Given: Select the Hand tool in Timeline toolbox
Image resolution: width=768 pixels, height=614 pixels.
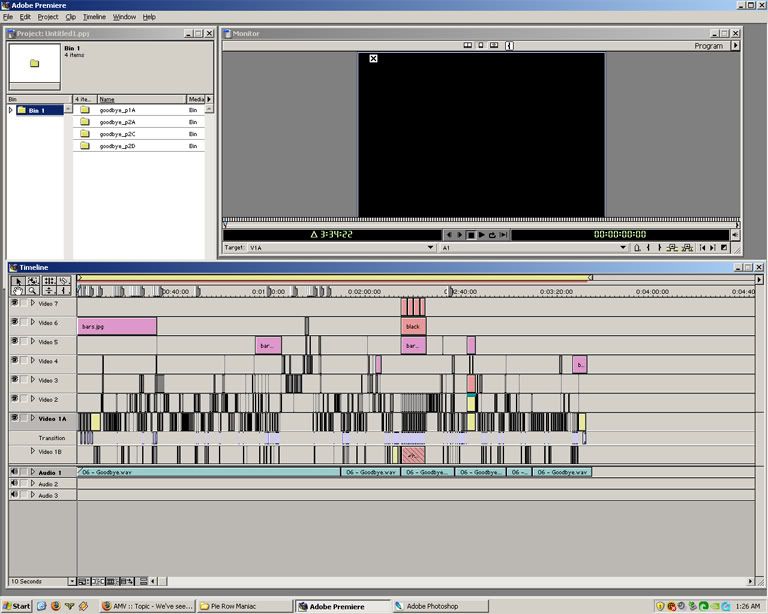Looking at the screenshot, I should click(18, 291).
